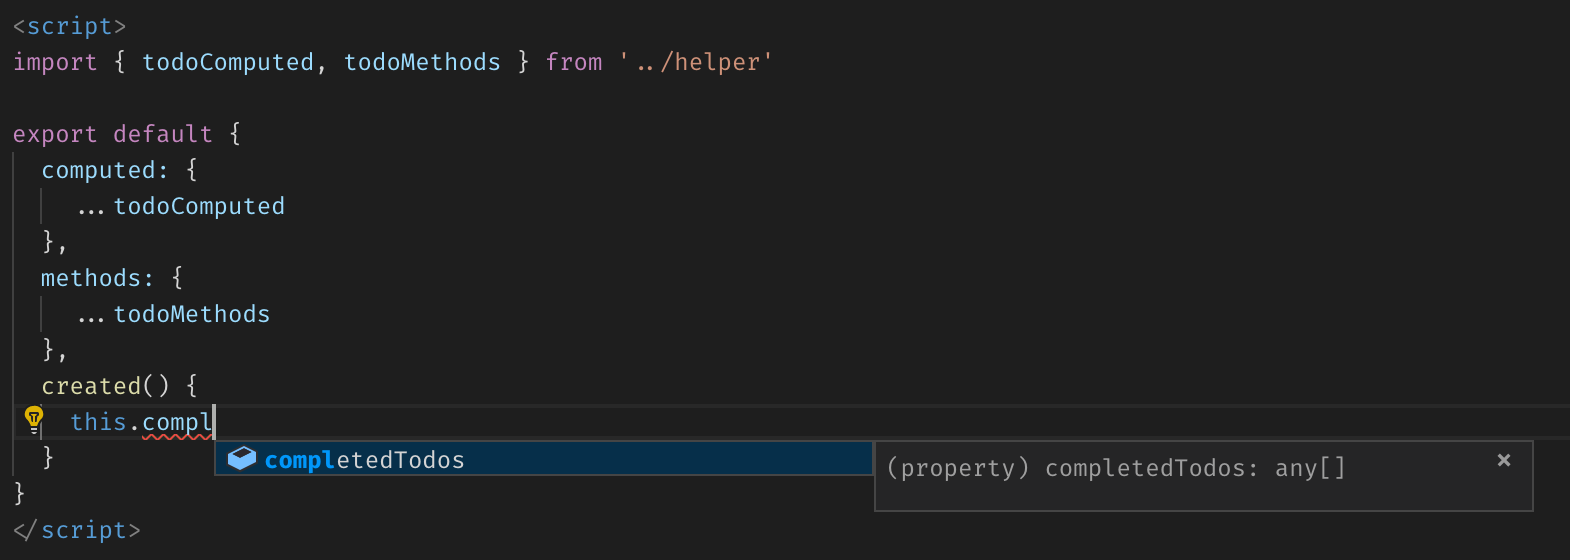This screenshot has width=1570, height=560.
Task: Select completedTodos autocomplete suggestion
Action: (x=365, y=460)
